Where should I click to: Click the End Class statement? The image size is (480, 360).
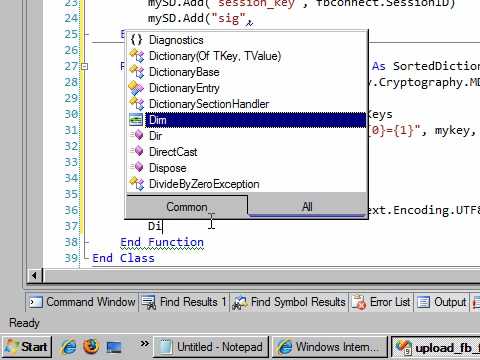click(123, 258)
